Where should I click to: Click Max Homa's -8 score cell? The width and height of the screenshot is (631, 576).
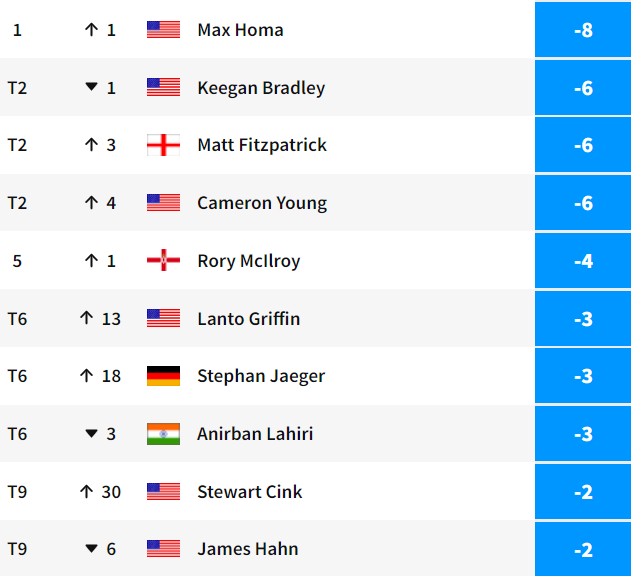click(583, 30)
